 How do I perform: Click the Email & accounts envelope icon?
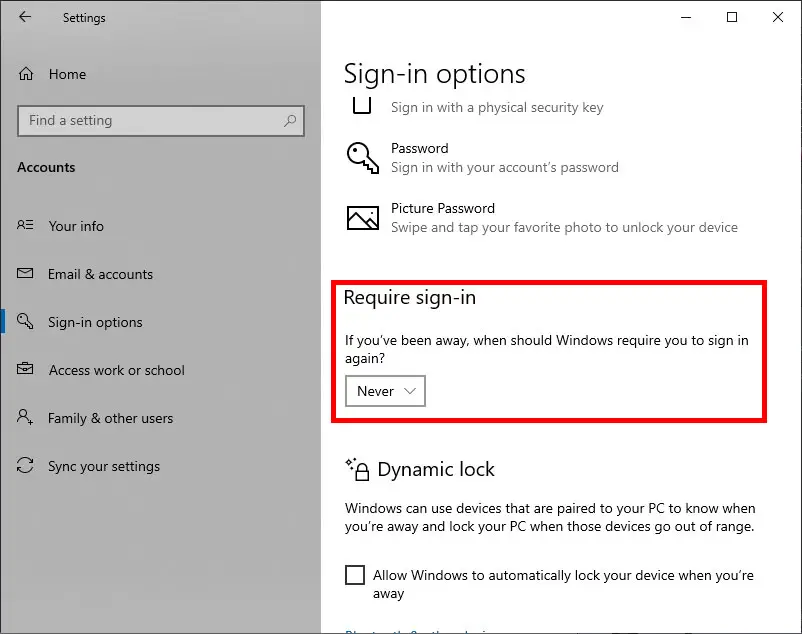click(x=25, y=273)
